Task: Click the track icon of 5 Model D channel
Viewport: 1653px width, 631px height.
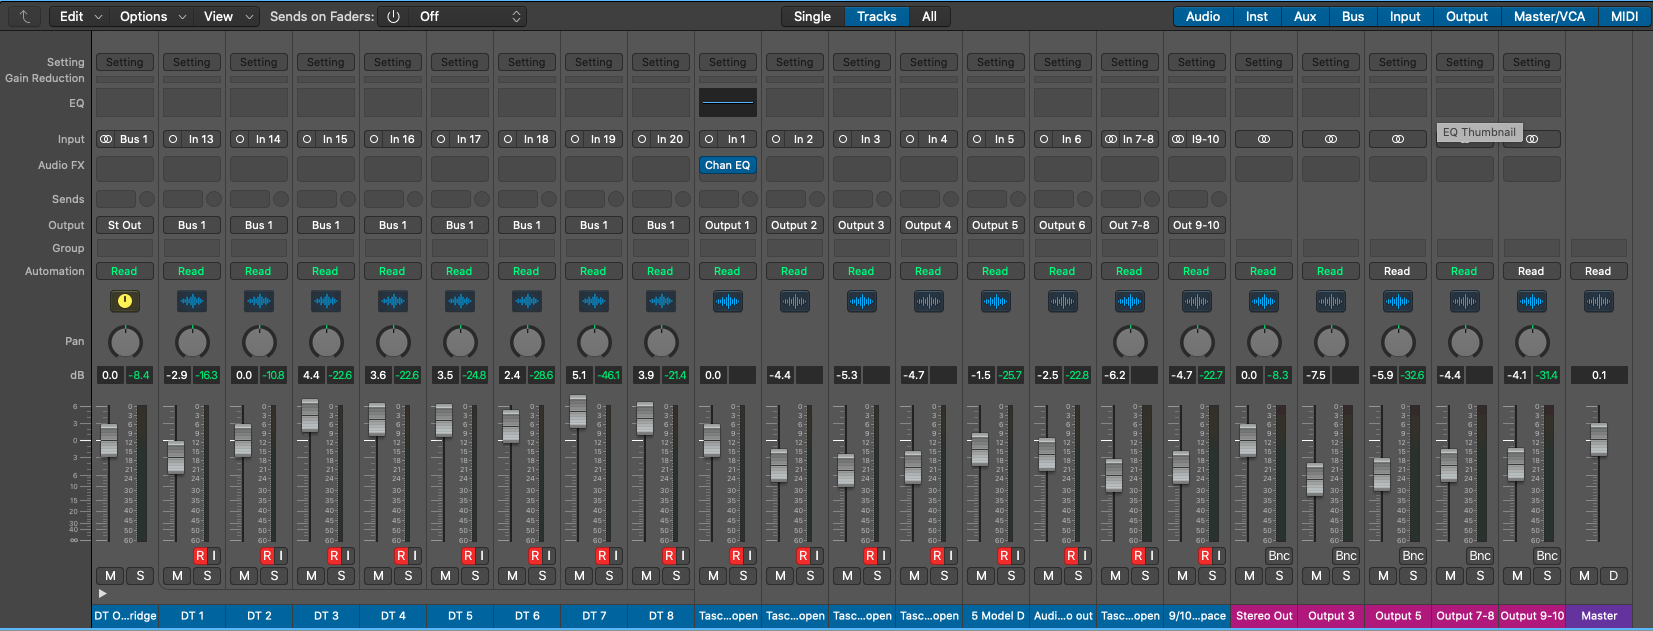Action: 995,301
